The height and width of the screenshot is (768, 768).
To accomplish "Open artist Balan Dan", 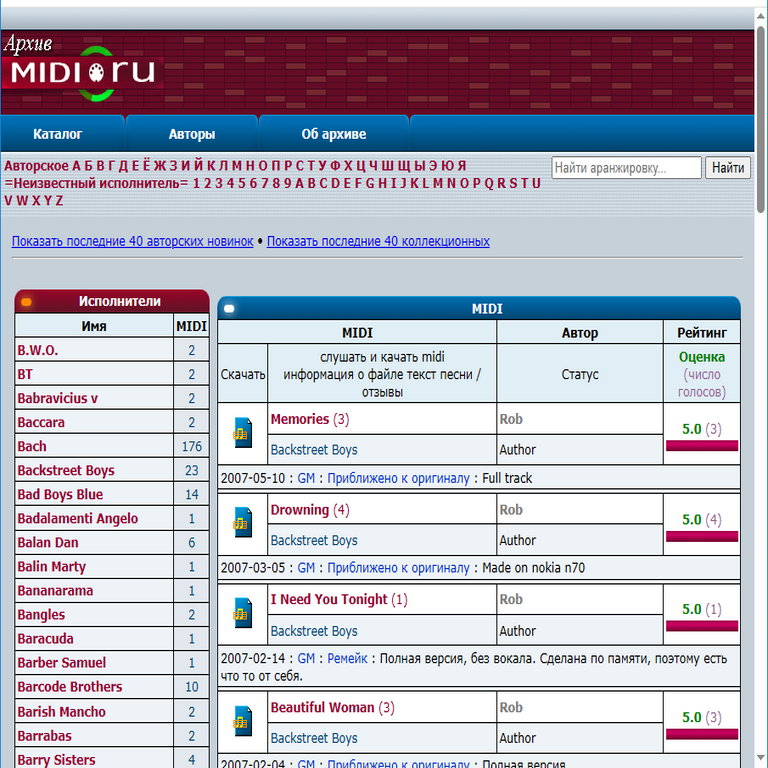I will (48, 542).
